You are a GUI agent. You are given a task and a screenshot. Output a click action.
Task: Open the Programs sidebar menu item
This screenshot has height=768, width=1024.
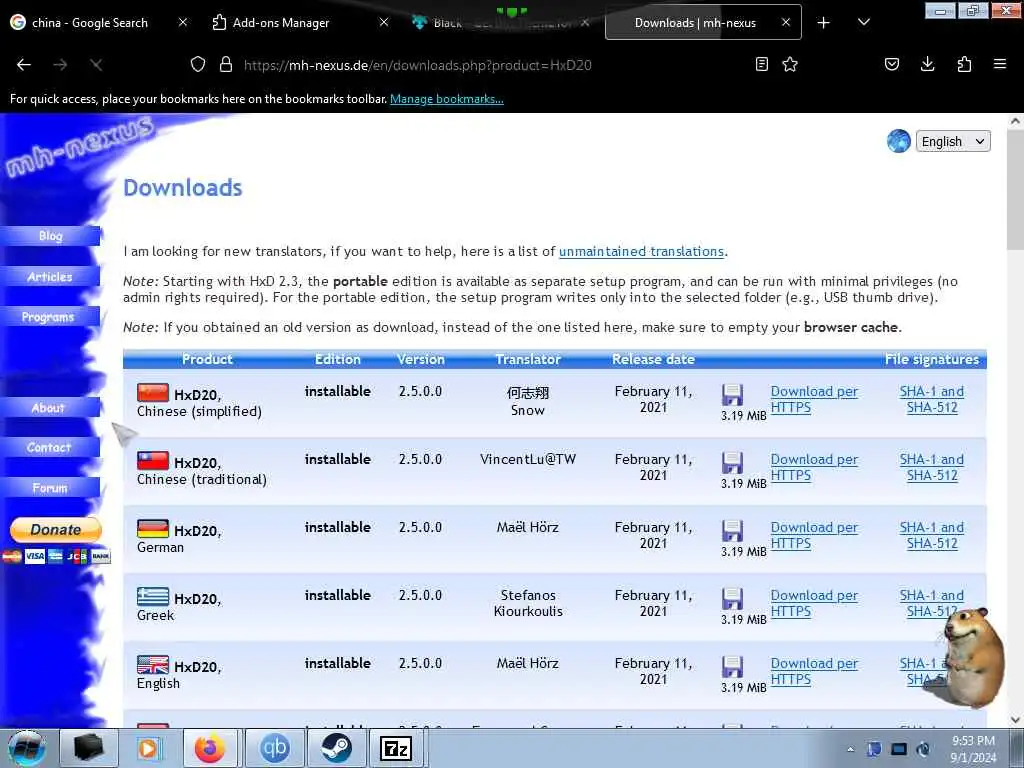50,317
